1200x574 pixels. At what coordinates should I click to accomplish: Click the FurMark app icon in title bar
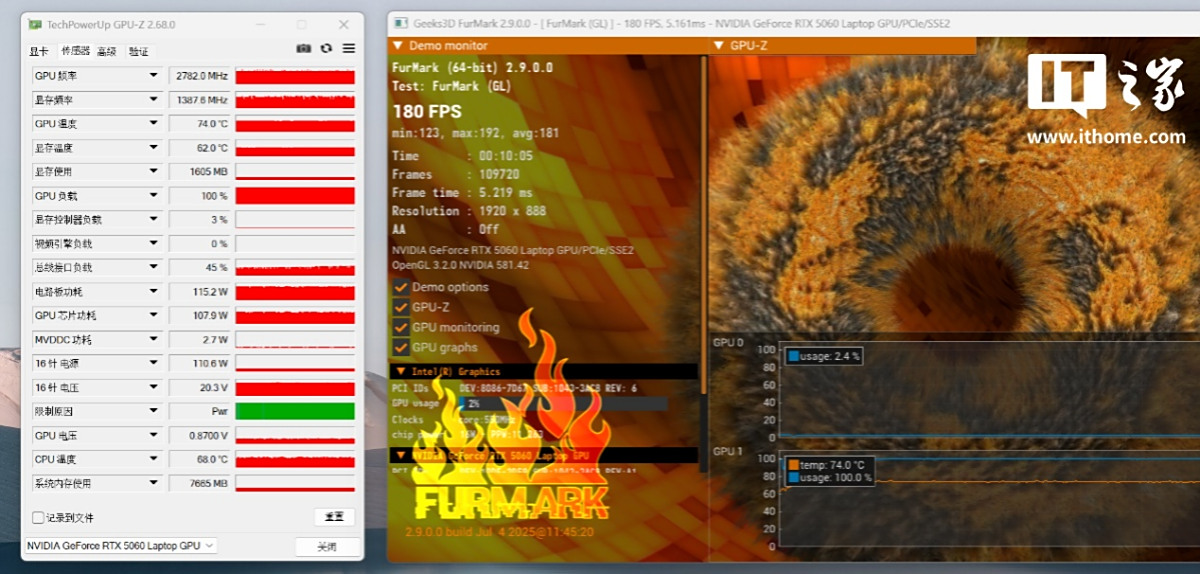401,23
